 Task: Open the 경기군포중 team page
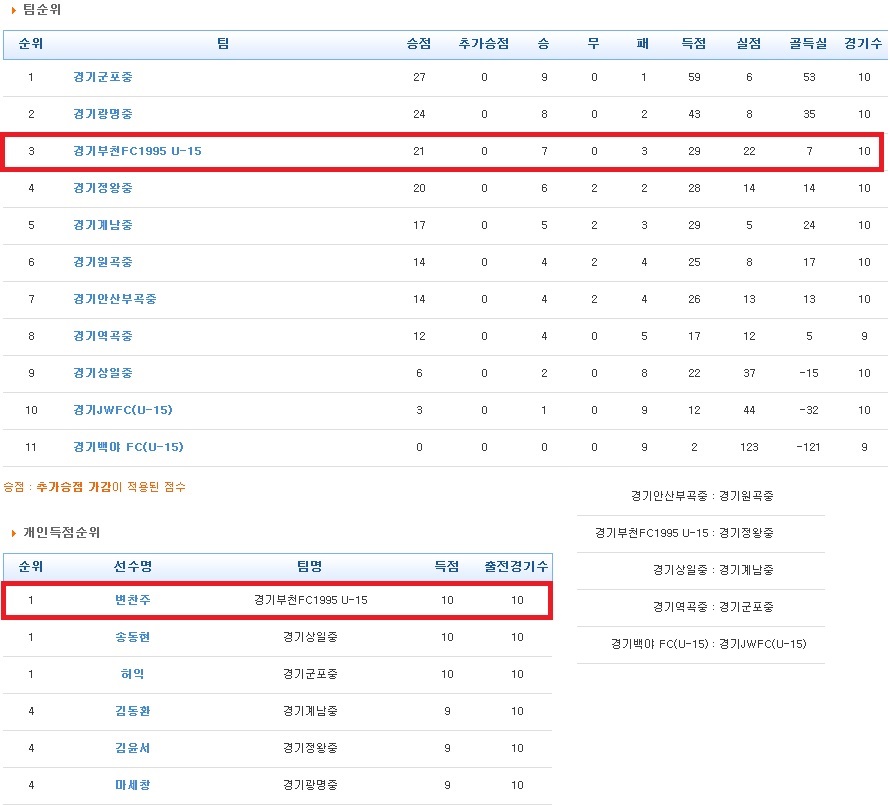pyautogui.click(x=104, y=76)
